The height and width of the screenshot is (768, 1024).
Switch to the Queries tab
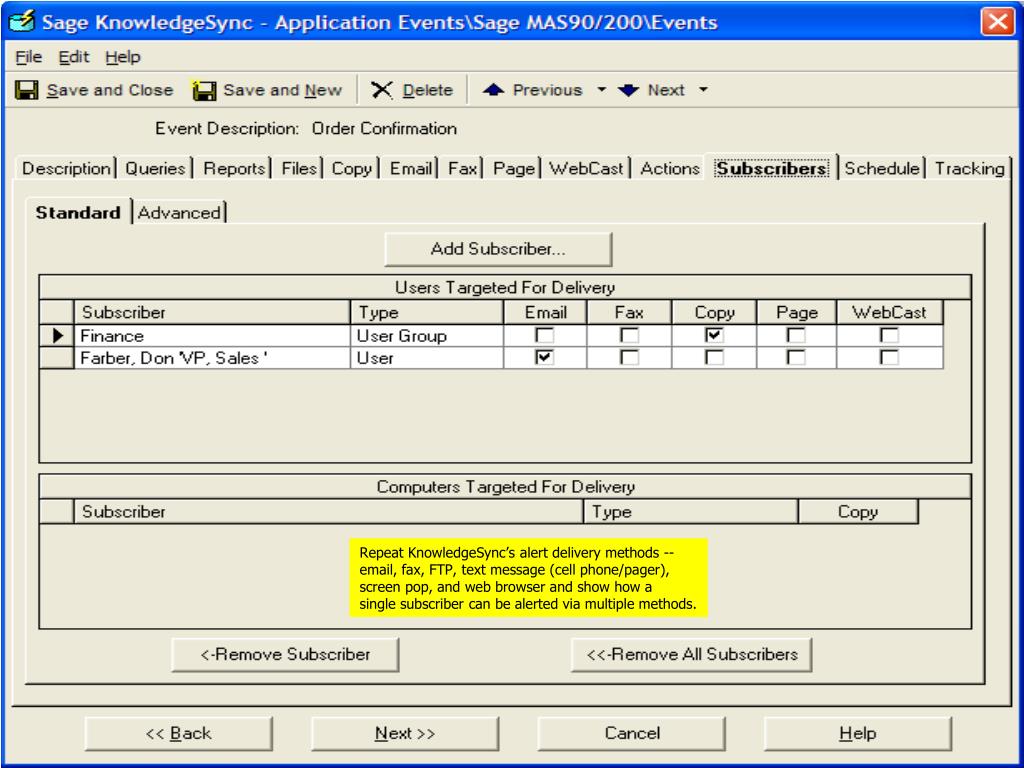click(x=155, y=168)
